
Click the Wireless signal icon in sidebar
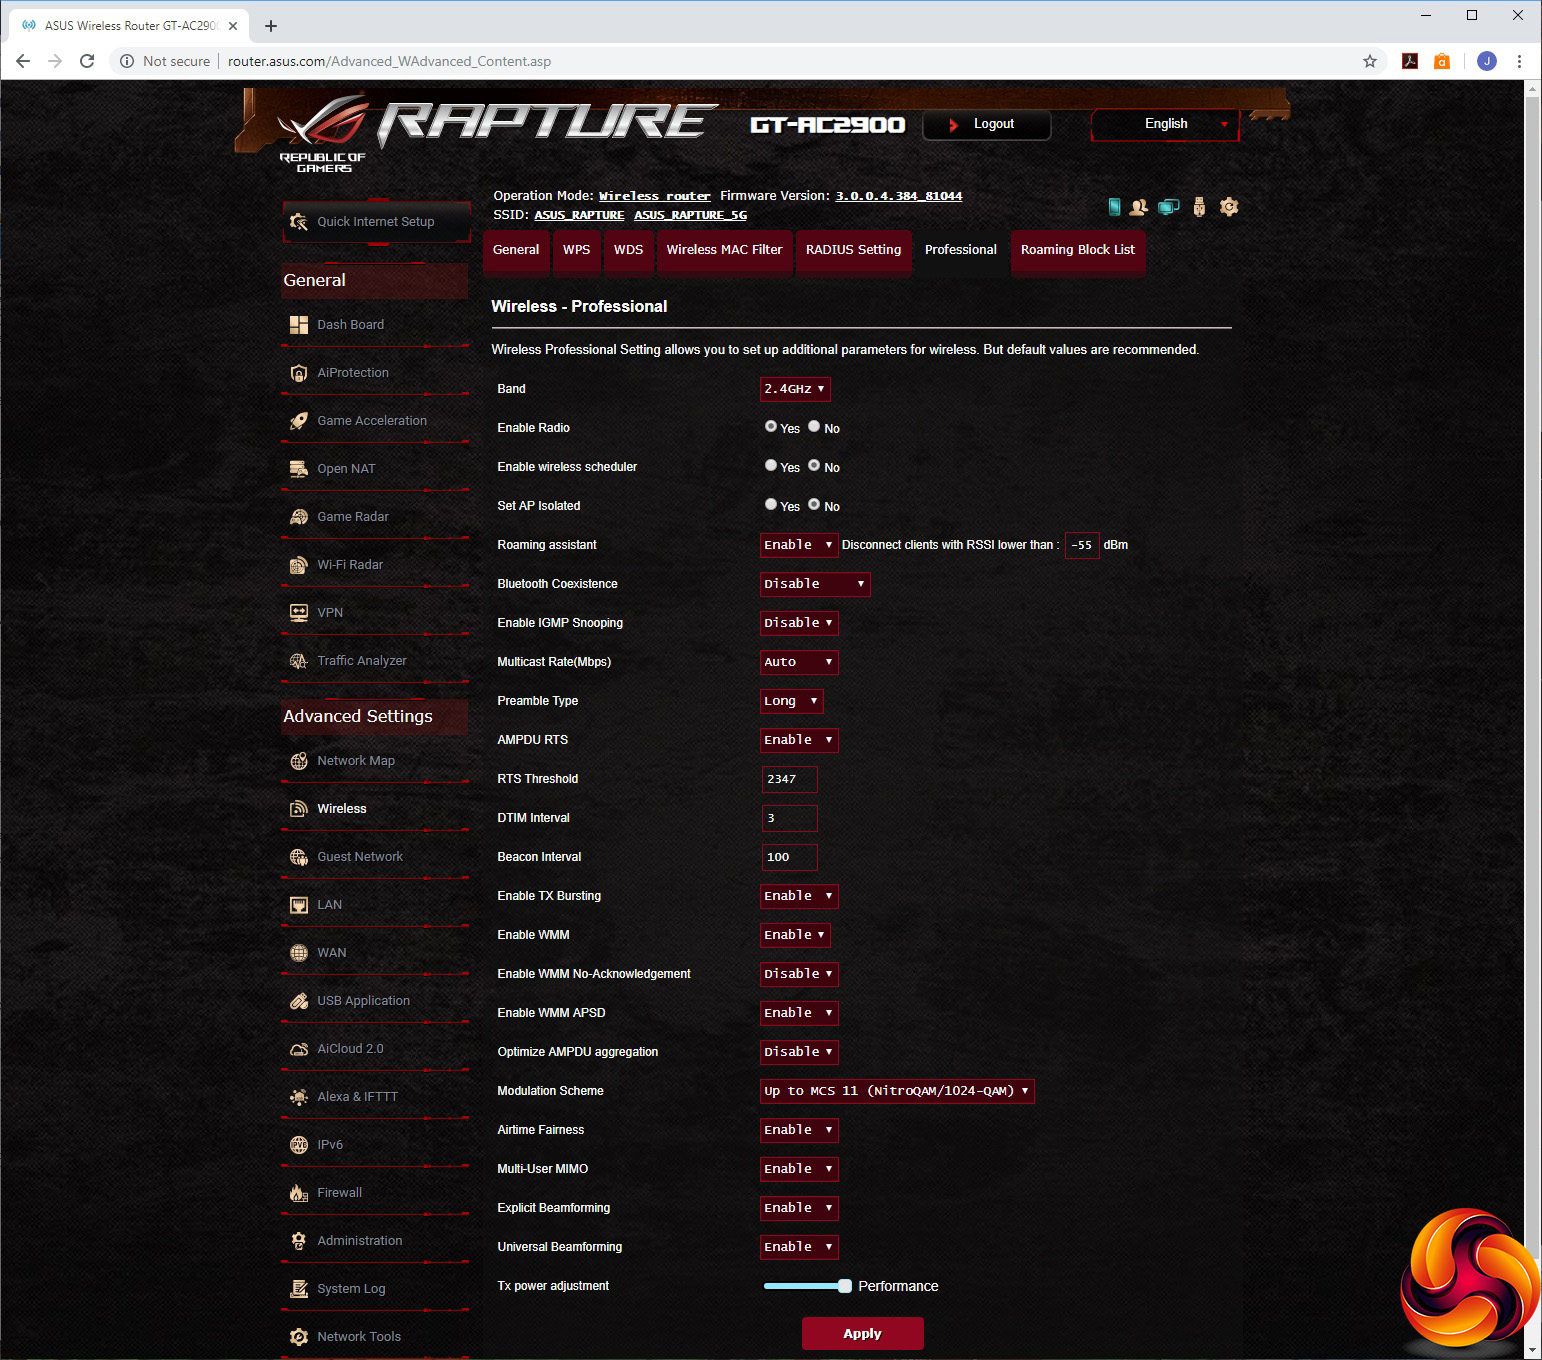[x=298, y=809]
